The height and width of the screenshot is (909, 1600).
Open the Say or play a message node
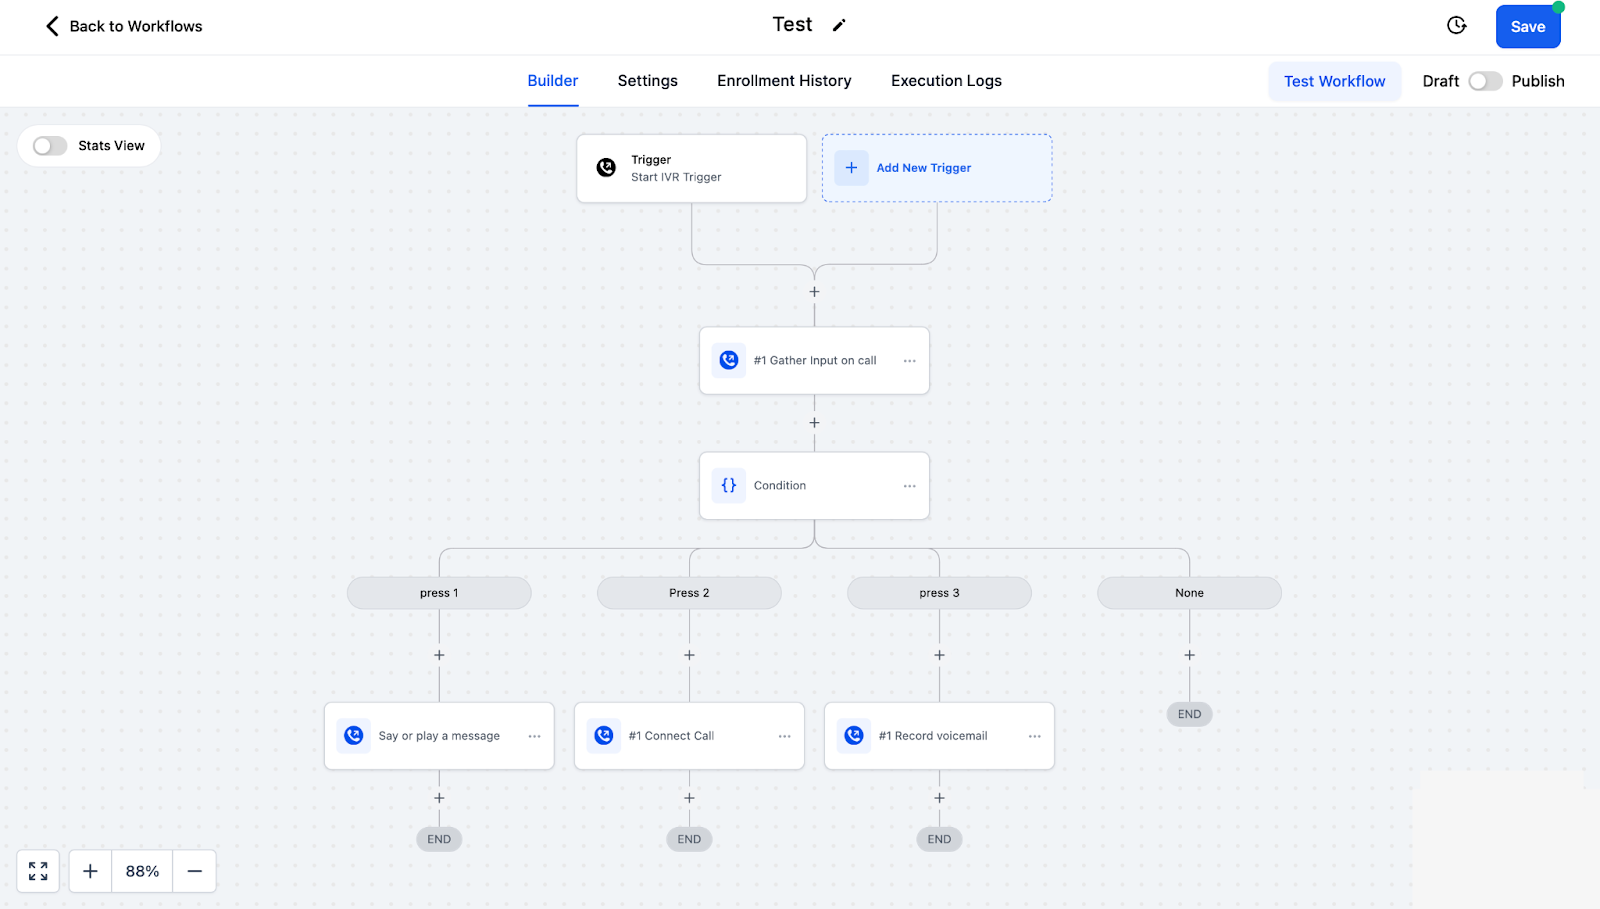coord(439,735)
